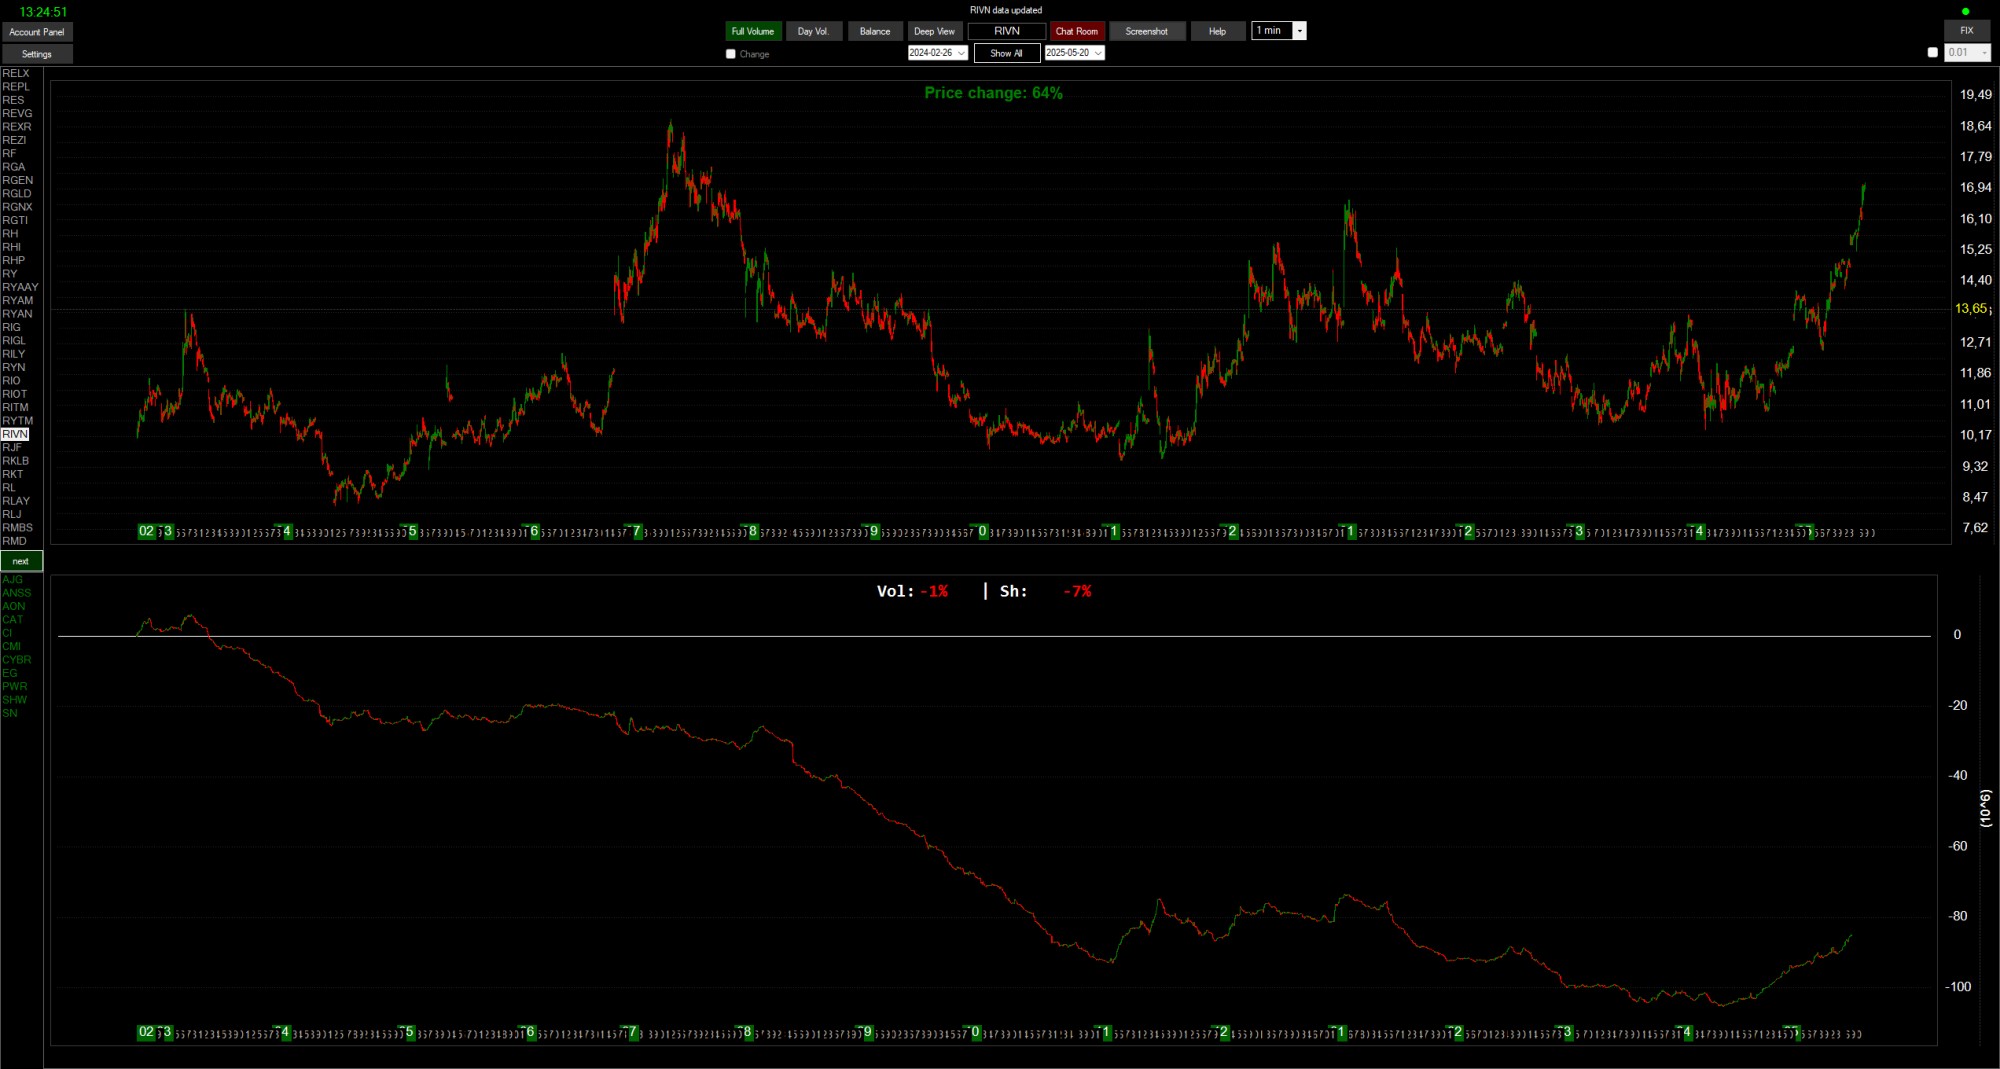The image size is (2000, 1069).
Task: Select ticker RELX in the list
Action: (16, 73)
